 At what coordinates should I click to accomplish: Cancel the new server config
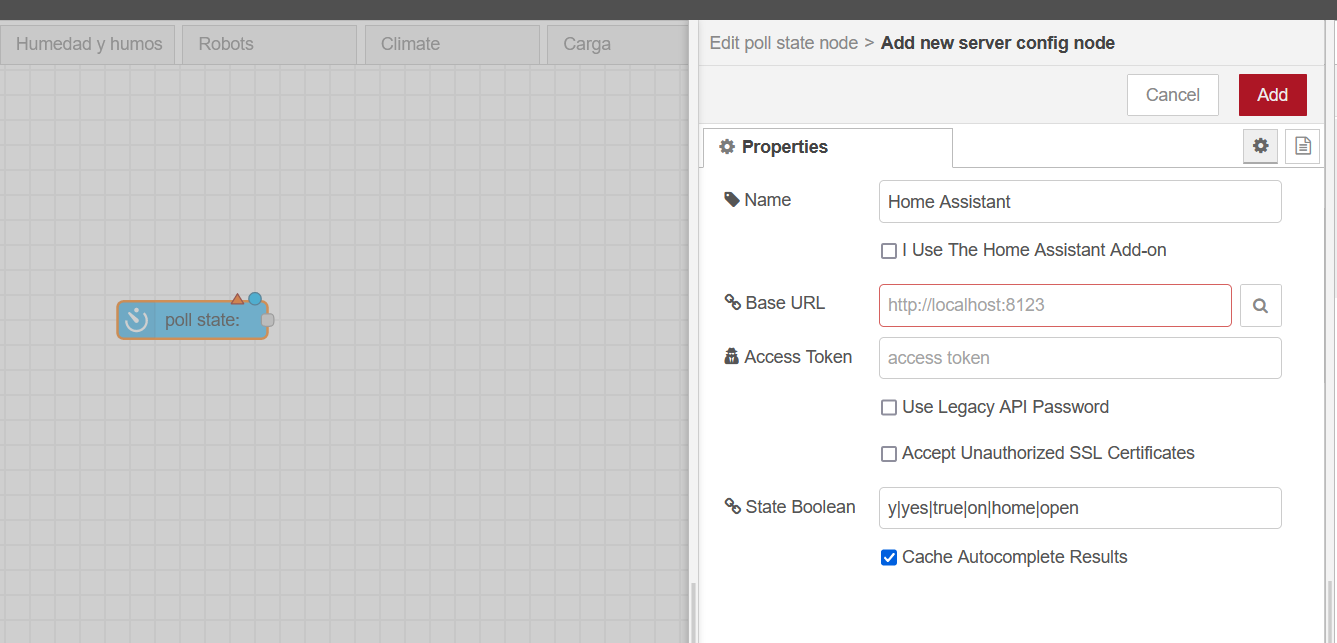point(1172,95)
